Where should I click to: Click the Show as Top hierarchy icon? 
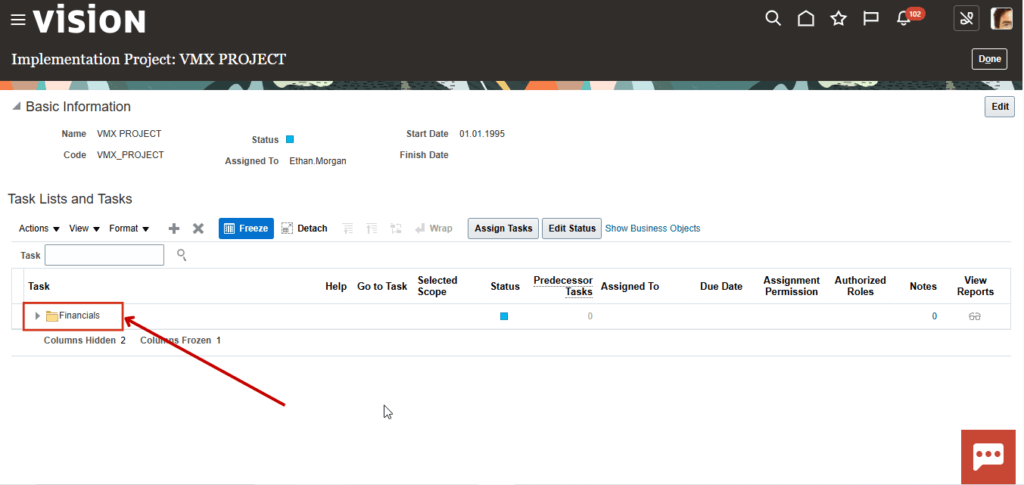[395, 228]
